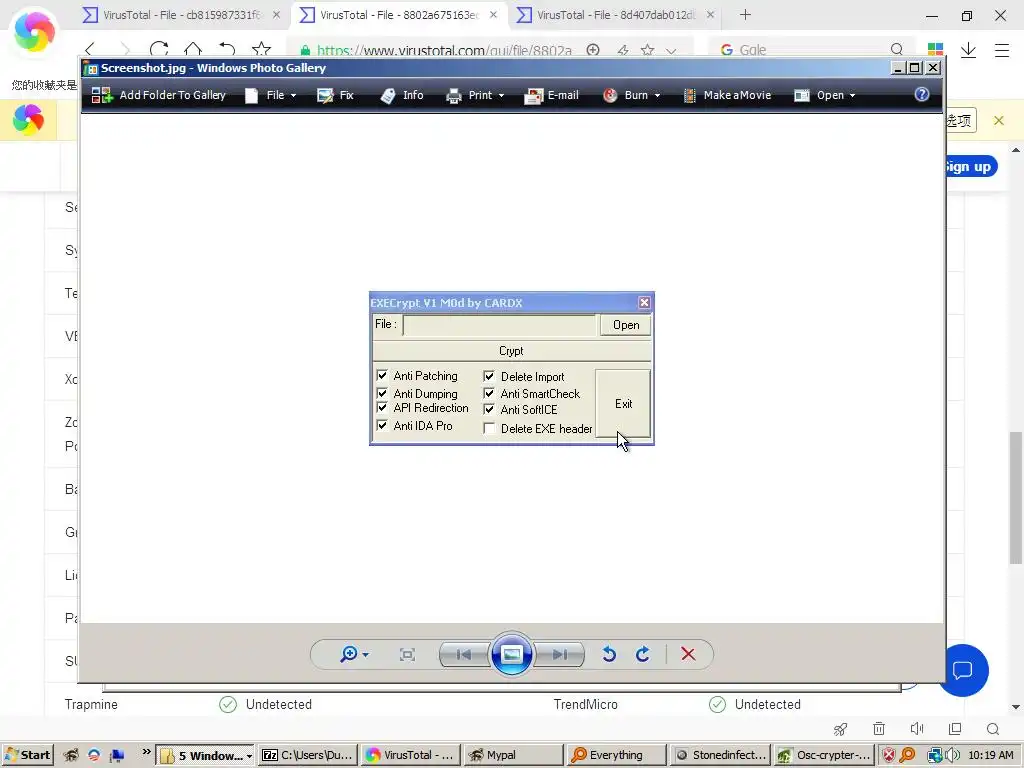Reload the browser page
Image resolution: width=1024 pixels, height=768 pixels.
[159, 49]
